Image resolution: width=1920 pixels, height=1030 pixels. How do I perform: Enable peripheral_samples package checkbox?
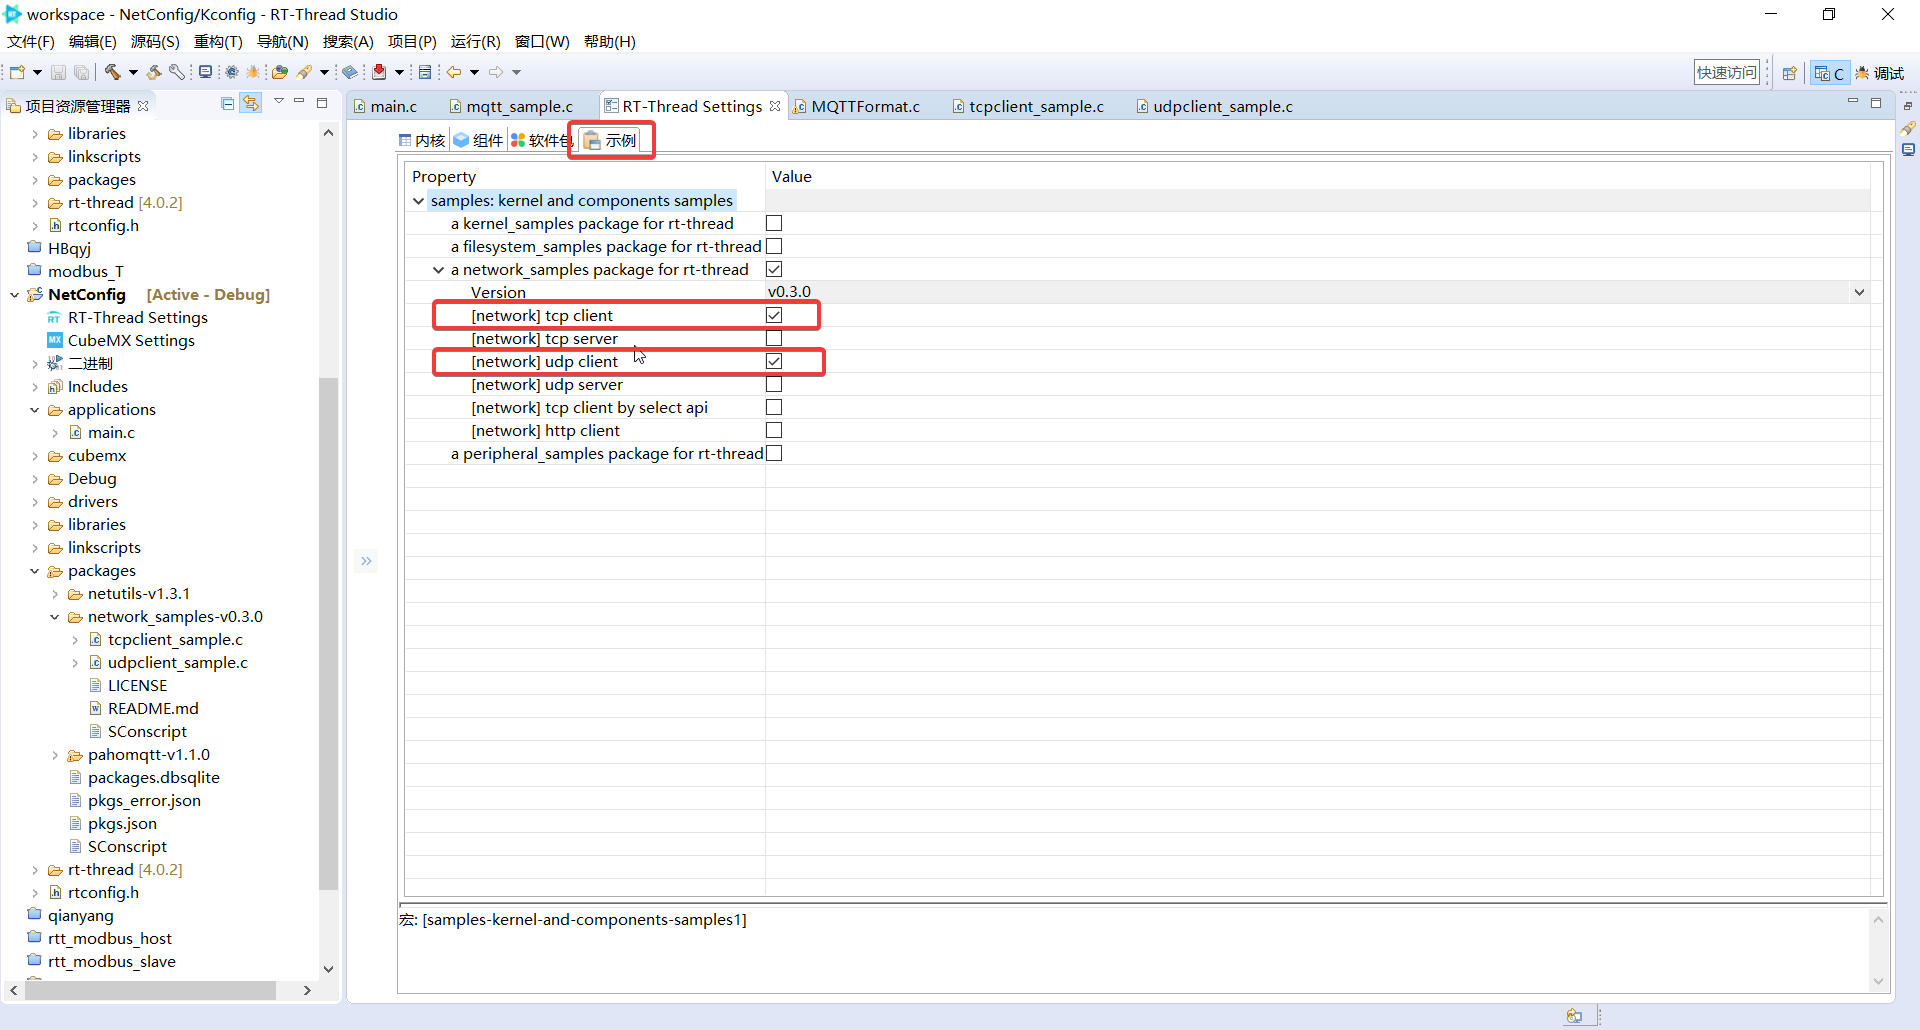(x=774, y=453)
